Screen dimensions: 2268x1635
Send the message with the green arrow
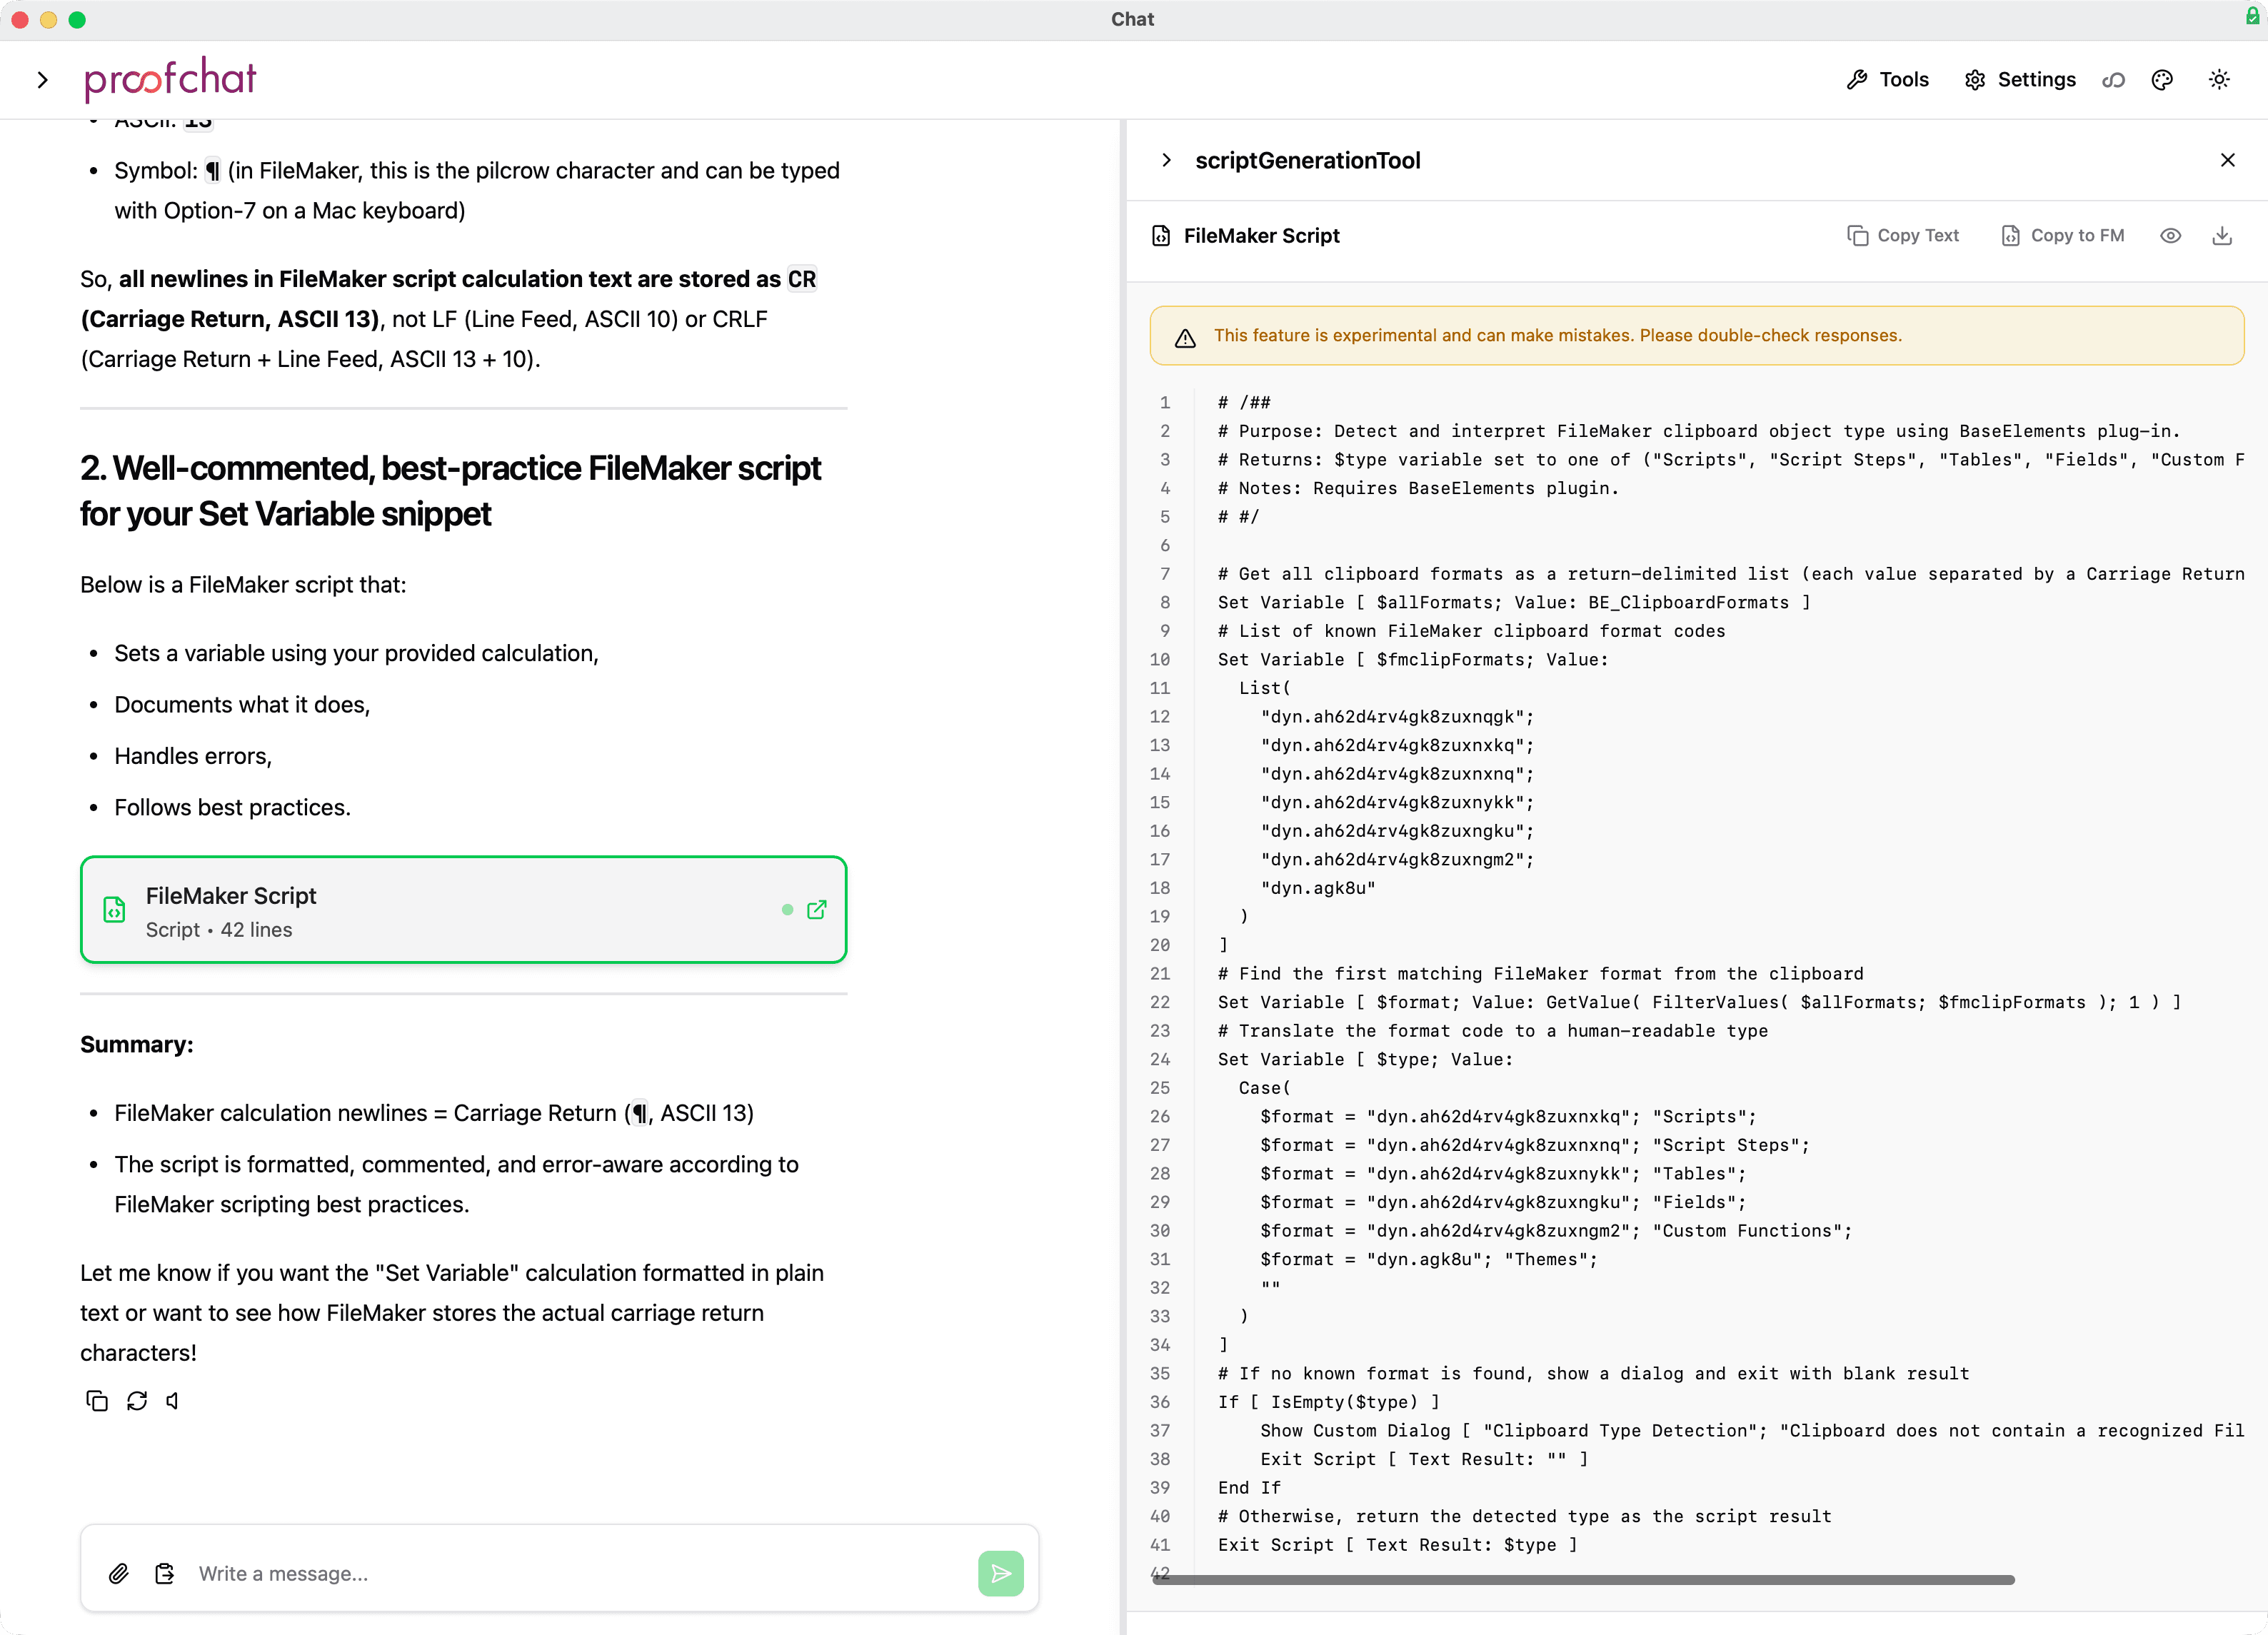(x=1001, y=1573)
